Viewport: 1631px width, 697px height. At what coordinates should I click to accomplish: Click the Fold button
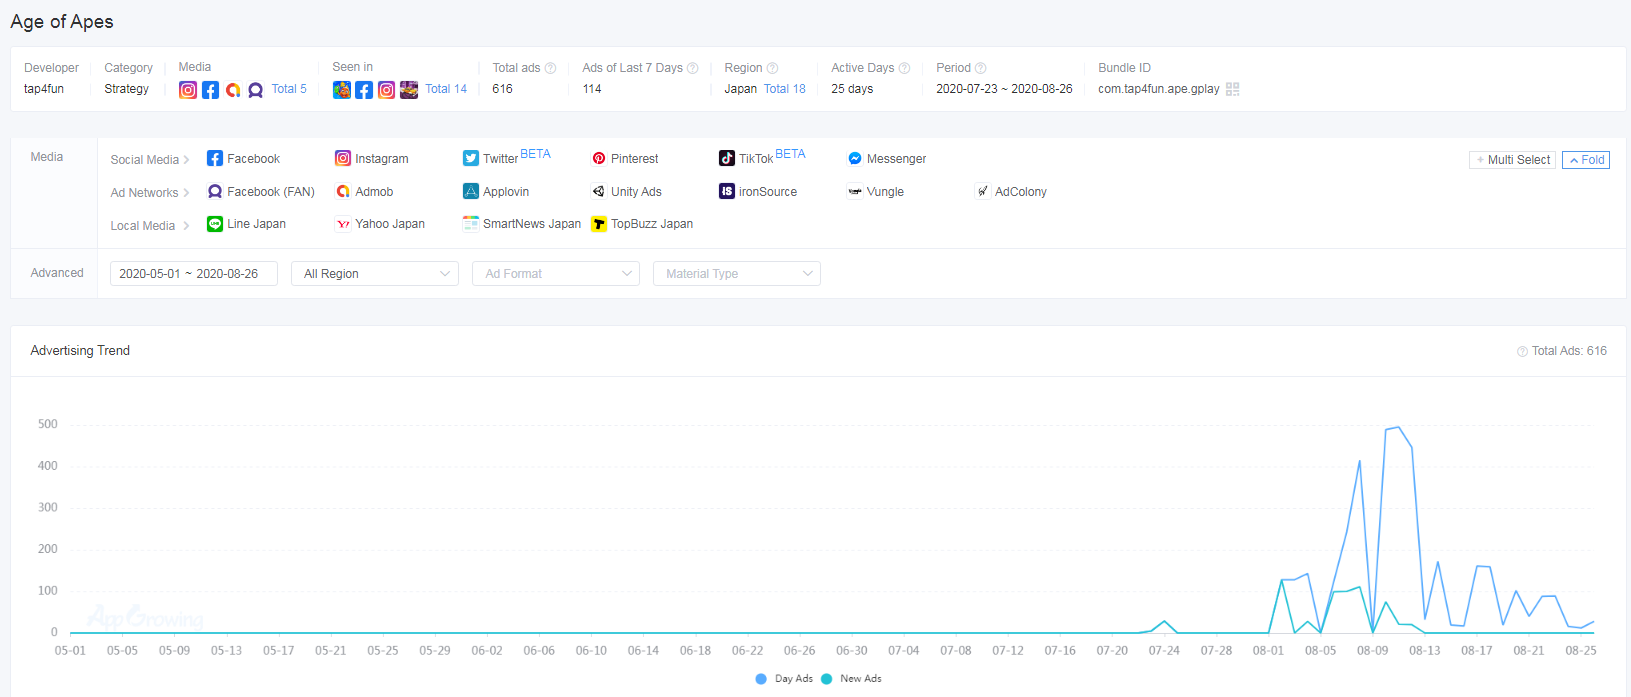[x=1586, y=160]
